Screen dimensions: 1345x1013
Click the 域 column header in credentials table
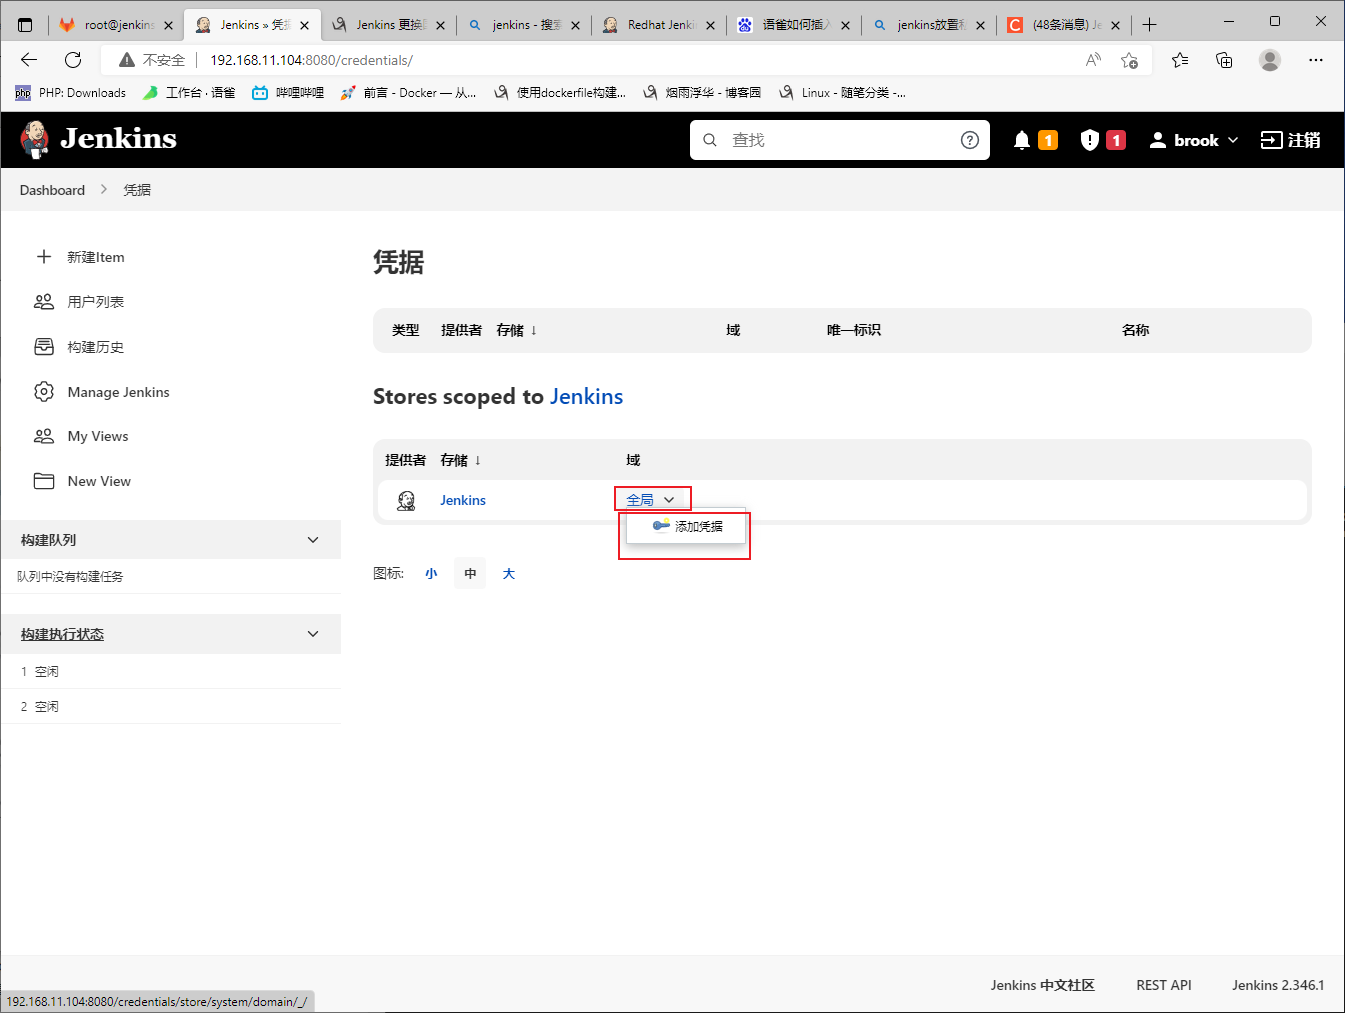(733, 330)
